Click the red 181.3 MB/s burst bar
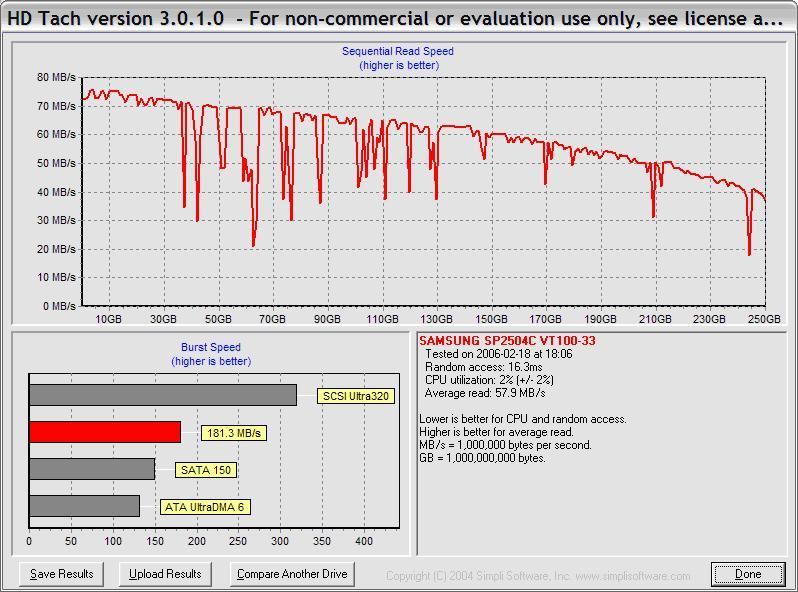 105,432
